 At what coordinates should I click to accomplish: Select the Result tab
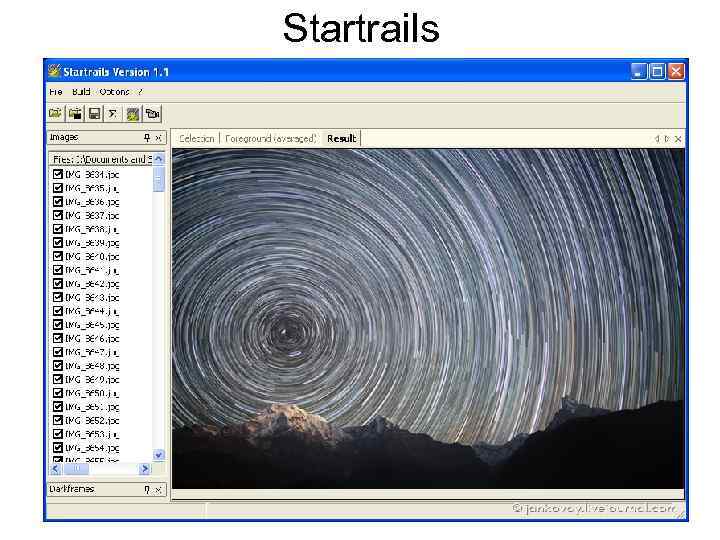click(x=342, y=139)
